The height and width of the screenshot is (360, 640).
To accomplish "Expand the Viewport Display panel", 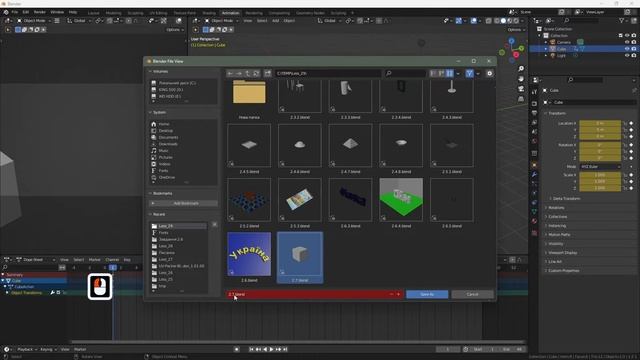I will point(562,253).
